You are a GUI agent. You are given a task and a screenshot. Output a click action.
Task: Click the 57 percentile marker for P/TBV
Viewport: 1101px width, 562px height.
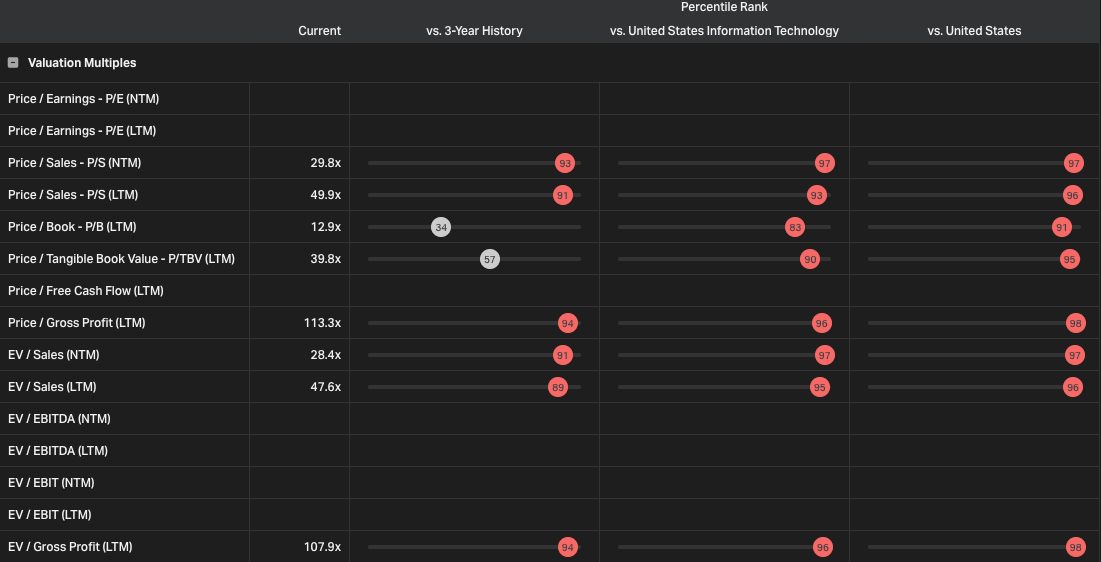(490, 259)
